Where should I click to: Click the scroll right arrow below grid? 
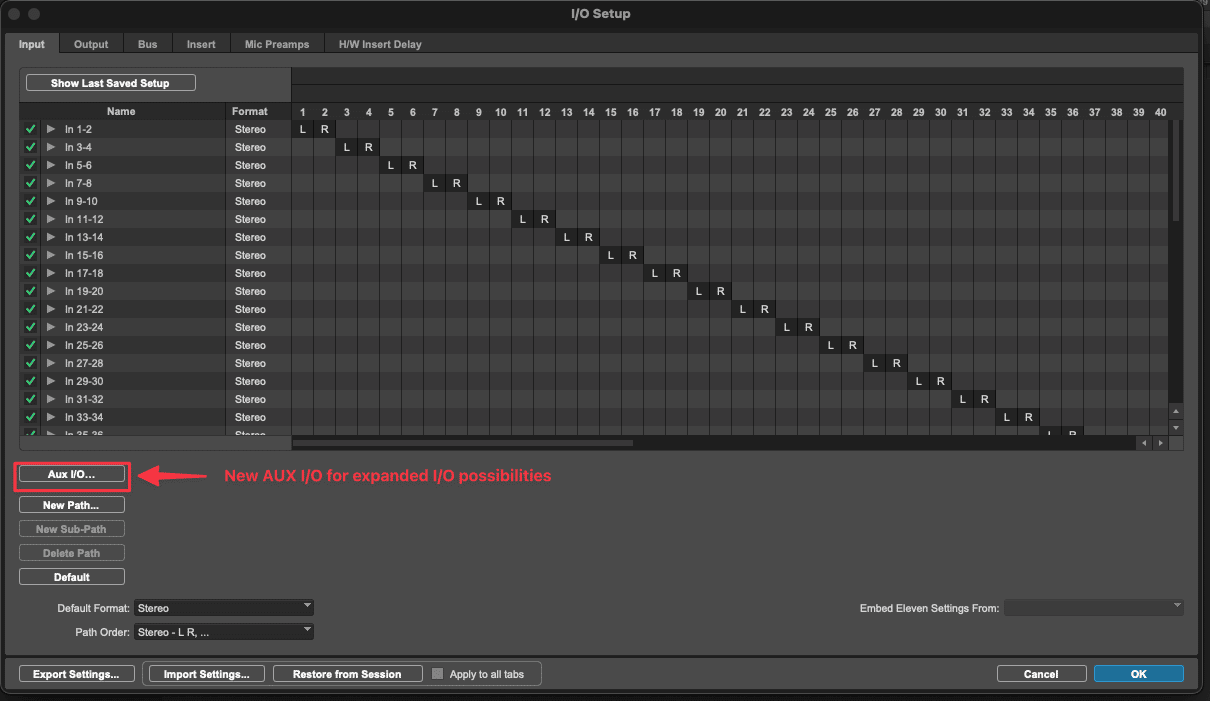coord(1160,442)
